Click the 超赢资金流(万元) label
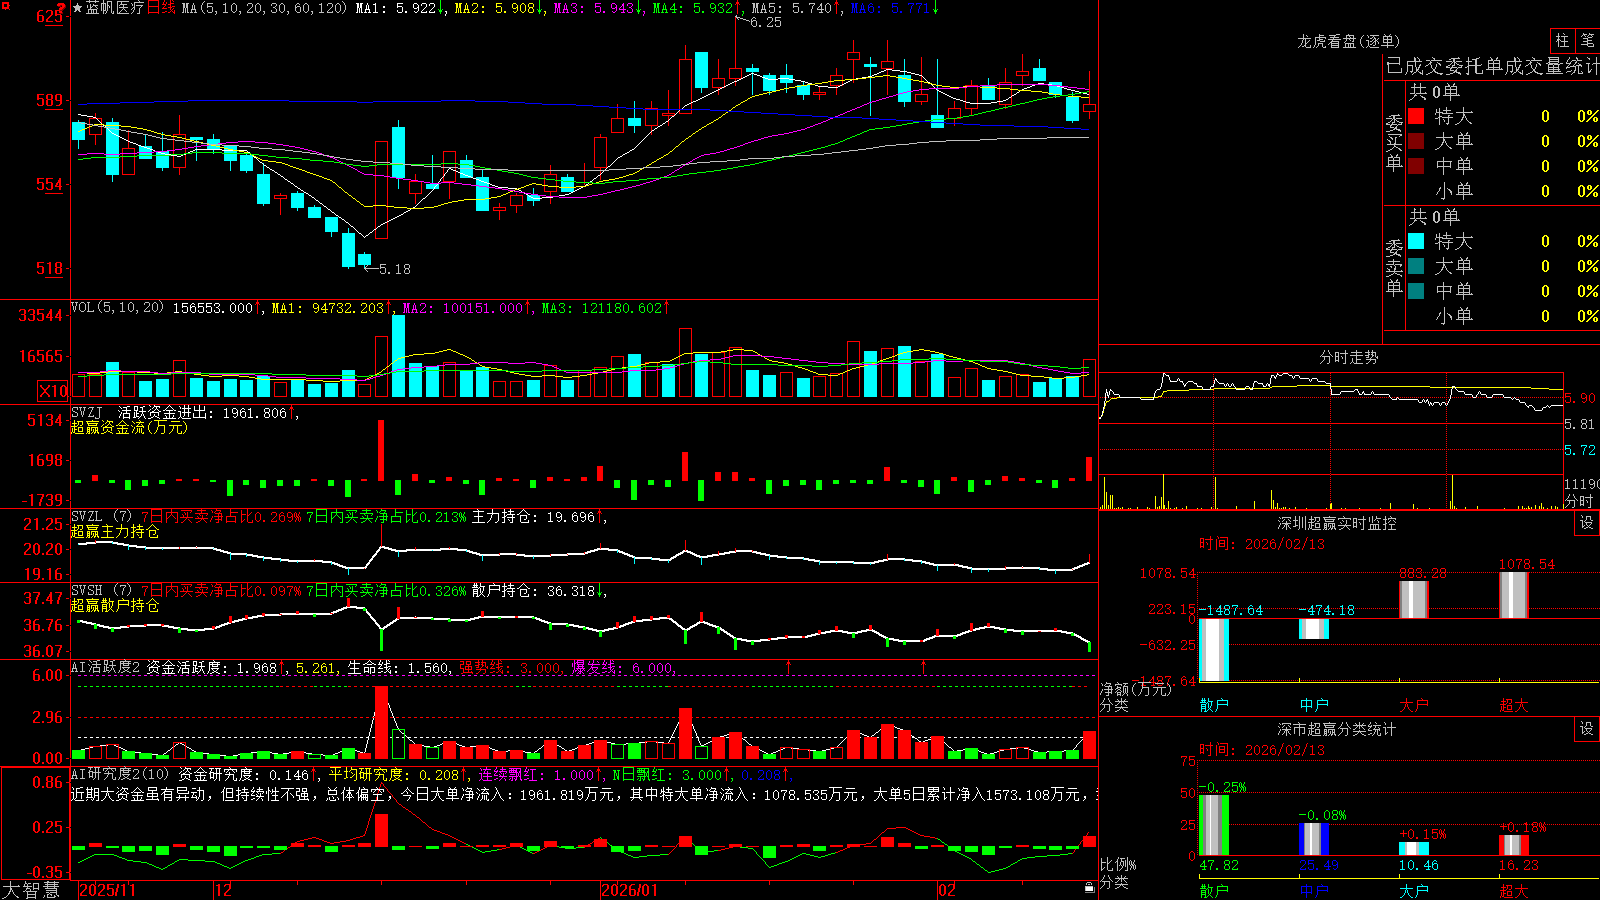1600x900 pixels. coord(129,427)
